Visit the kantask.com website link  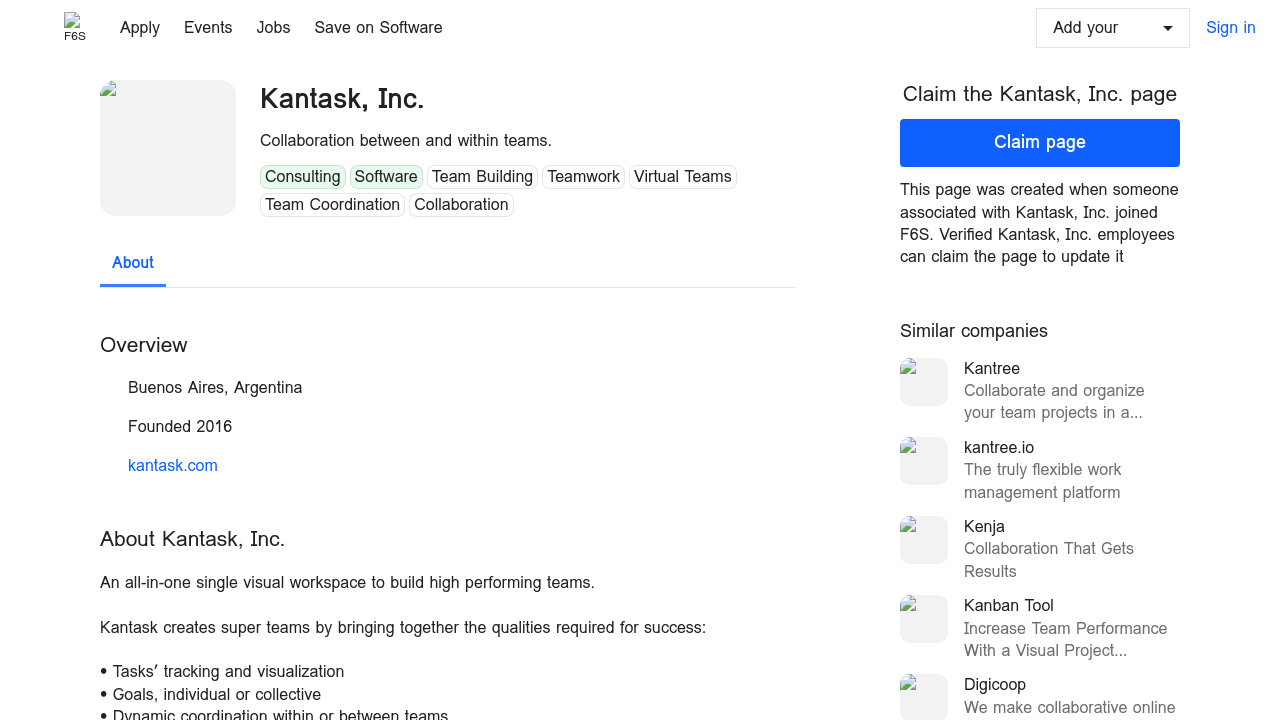coord(173,466)
